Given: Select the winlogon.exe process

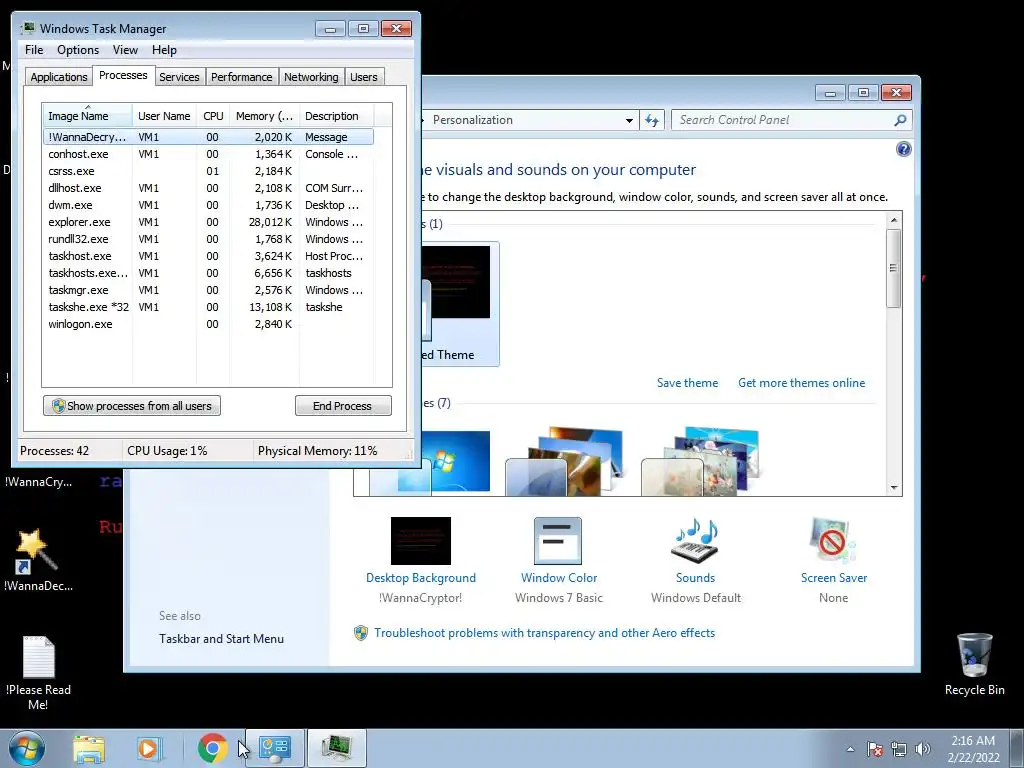Looking at the screenshot, I should point(208,324).
